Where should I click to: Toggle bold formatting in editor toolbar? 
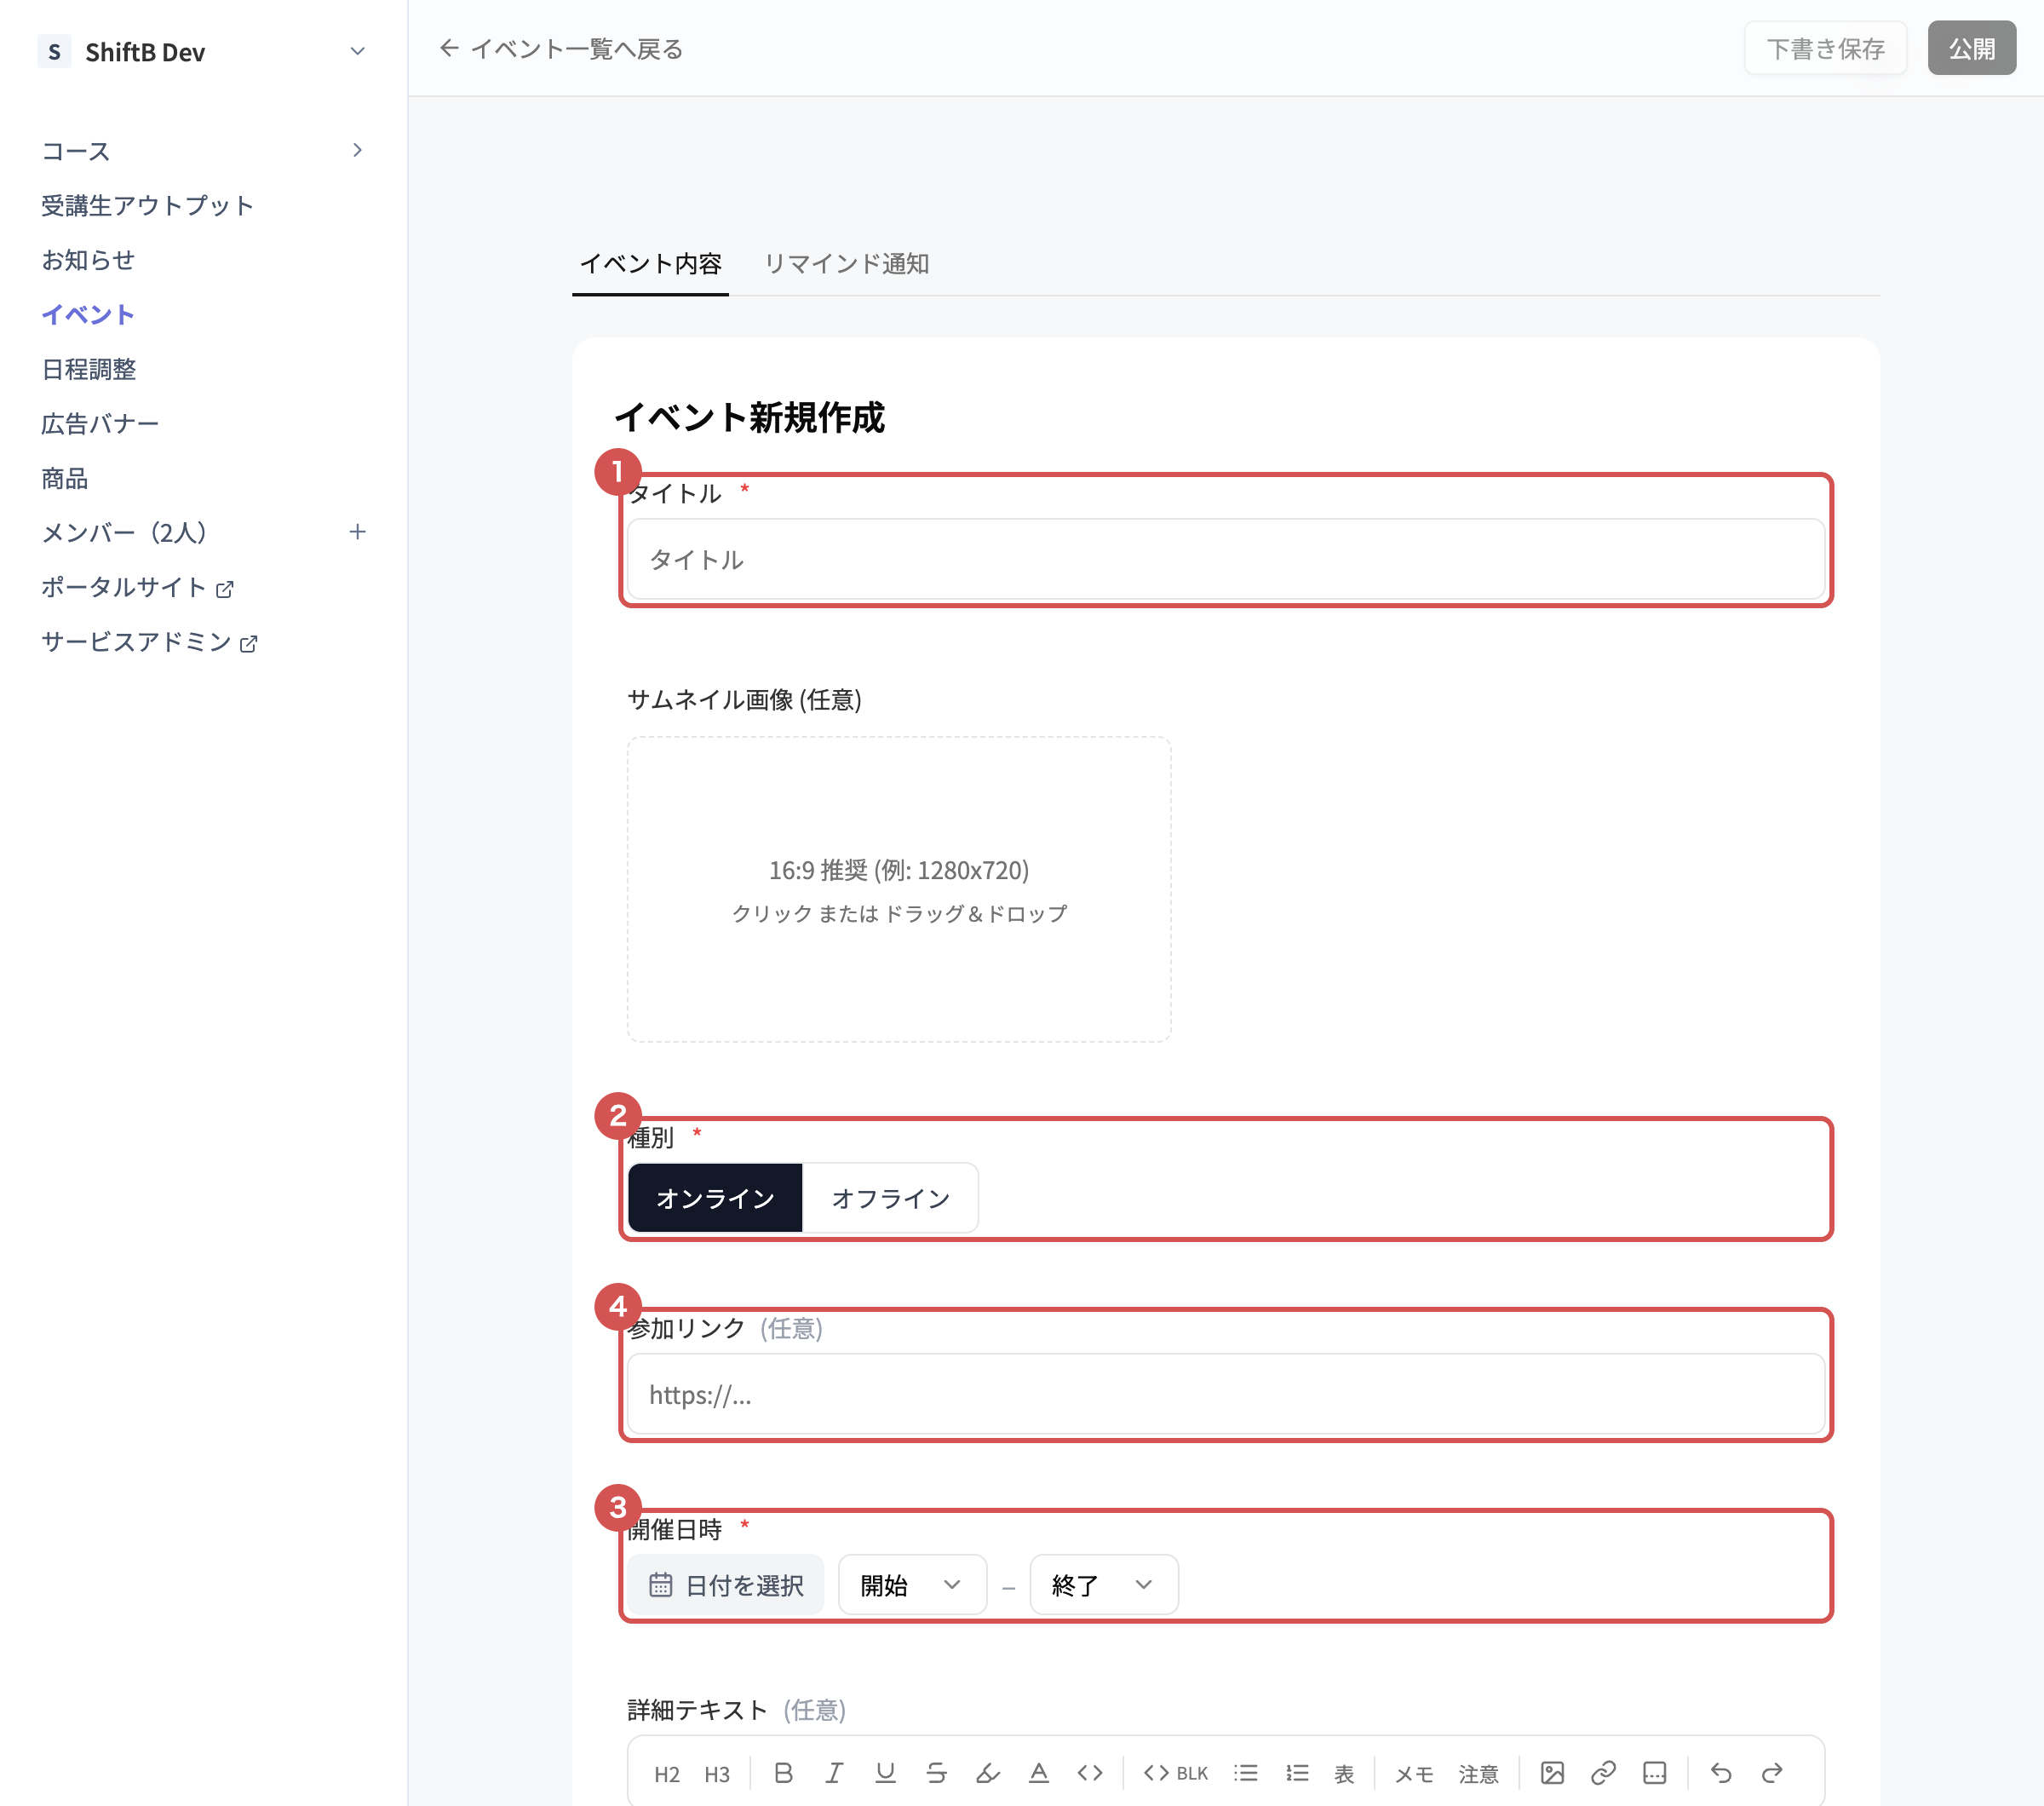pyautogui.click(x=783, y=1773)
